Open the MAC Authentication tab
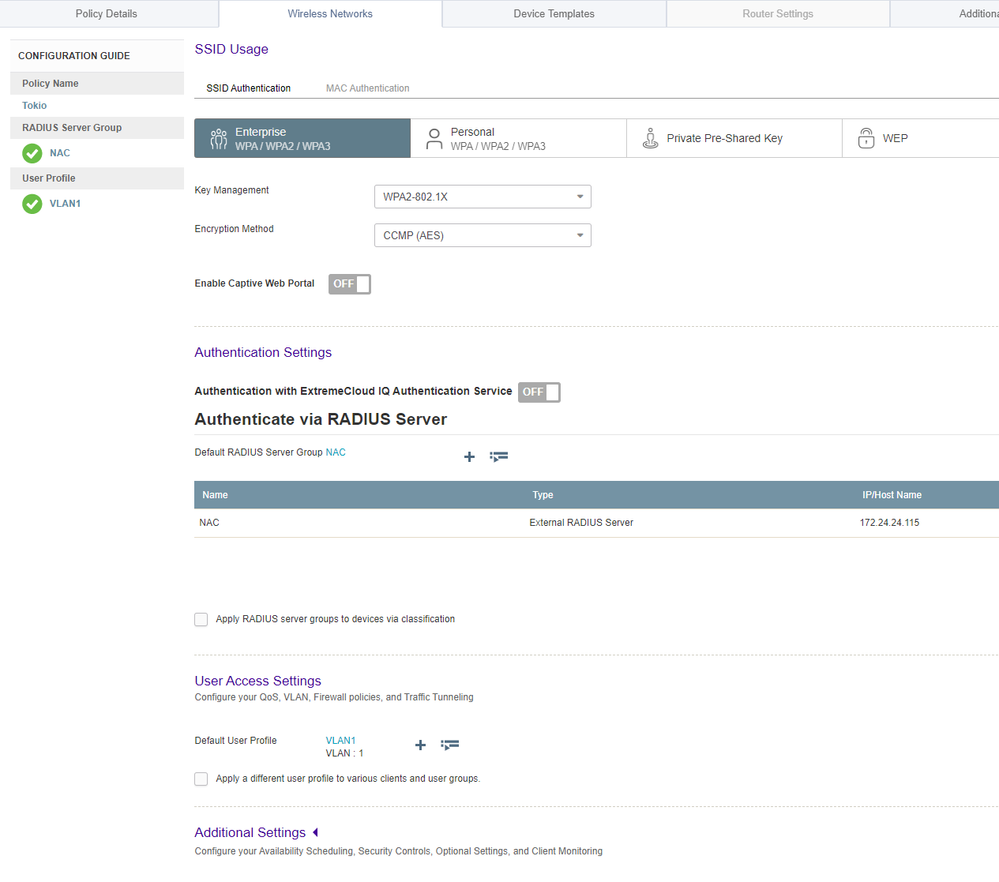This screenshot has width=999, height=882. [x=367, y=89]
